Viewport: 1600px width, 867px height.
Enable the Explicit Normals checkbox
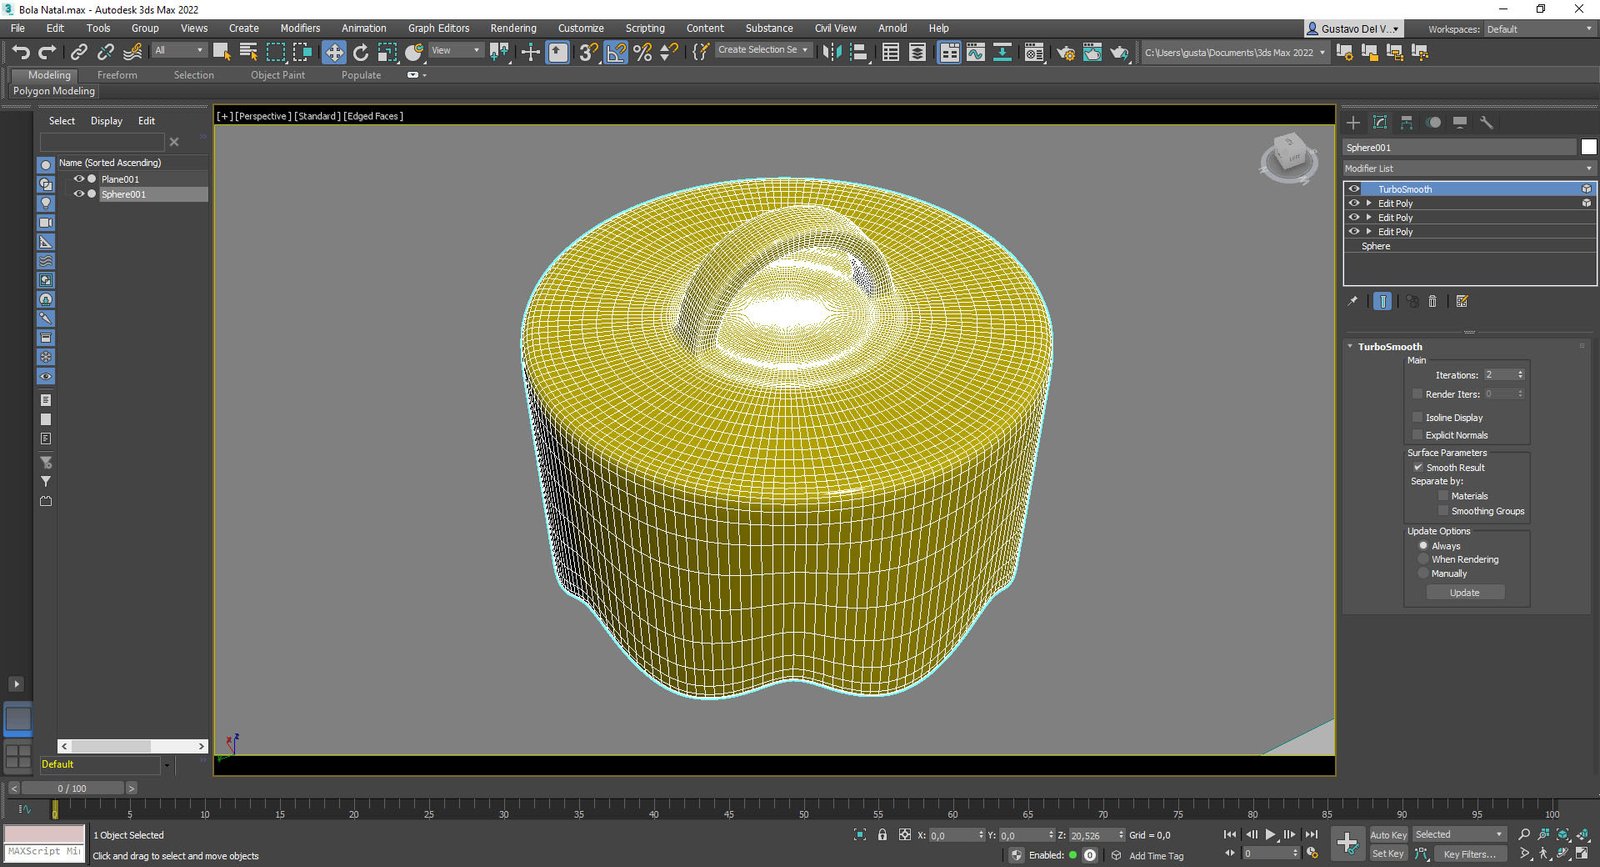coord(1417,435)
